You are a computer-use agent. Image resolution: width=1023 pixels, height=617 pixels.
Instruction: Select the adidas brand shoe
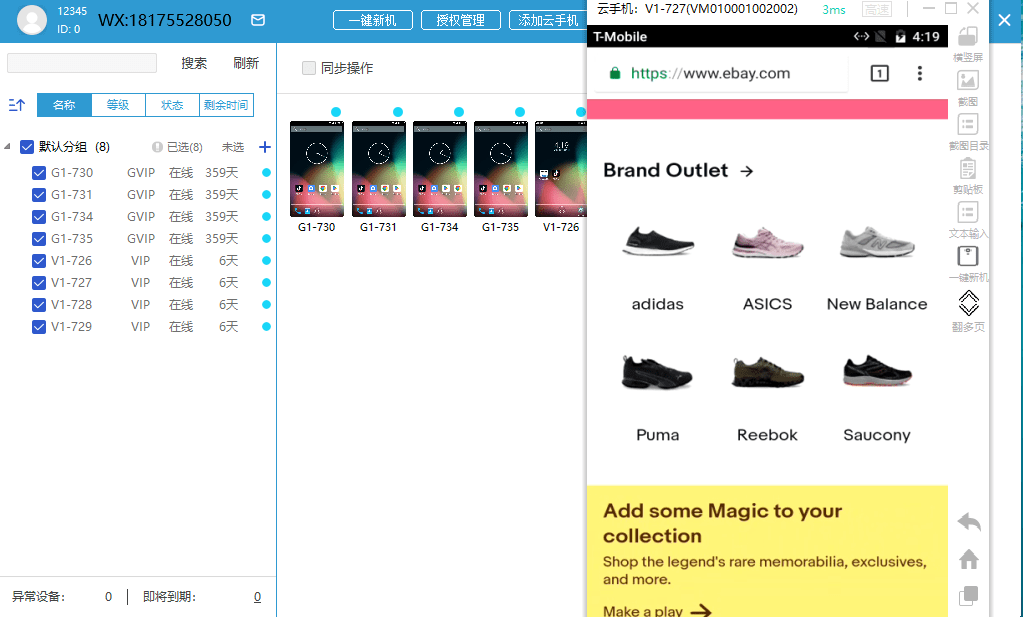click(x=658, y=242)
